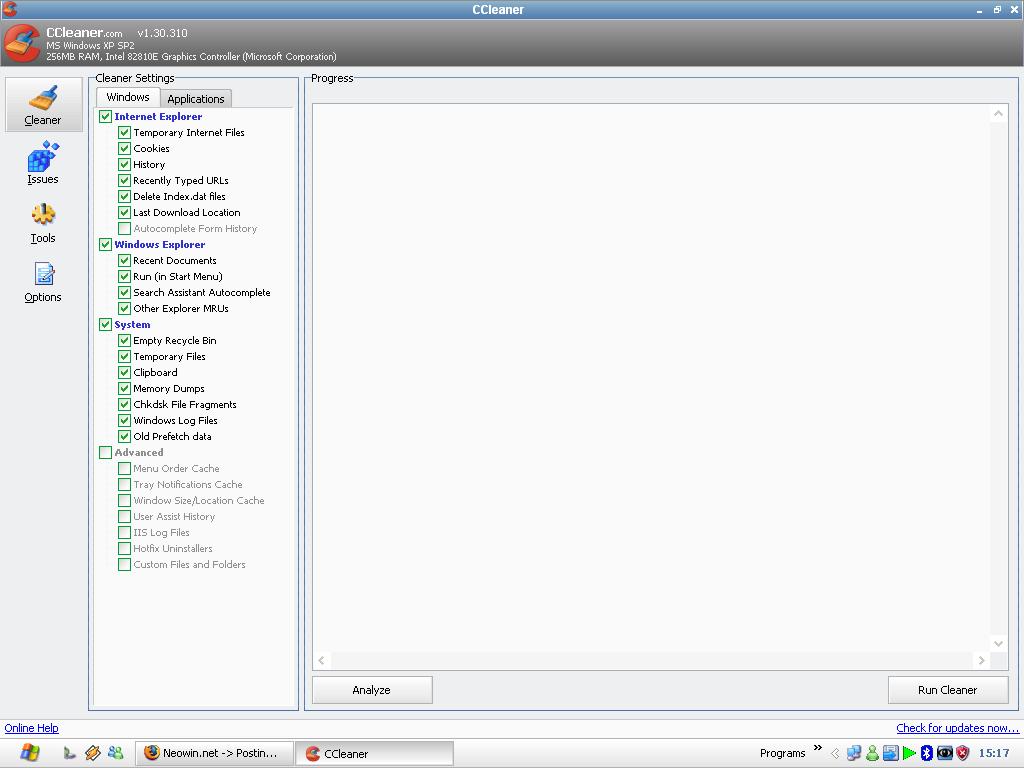Enable the Advanced cleaning group
The height and width of the screenshot is (768, 1024).
point(106,452)
